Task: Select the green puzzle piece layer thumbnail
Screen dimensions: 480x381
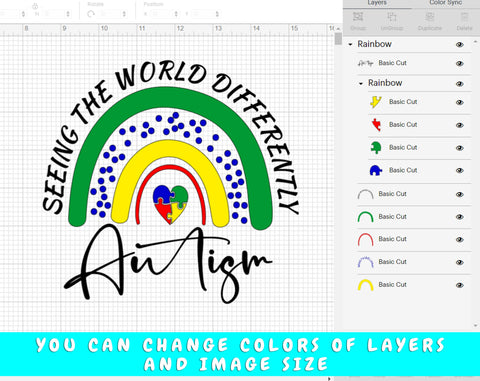Action: [376, 147]
